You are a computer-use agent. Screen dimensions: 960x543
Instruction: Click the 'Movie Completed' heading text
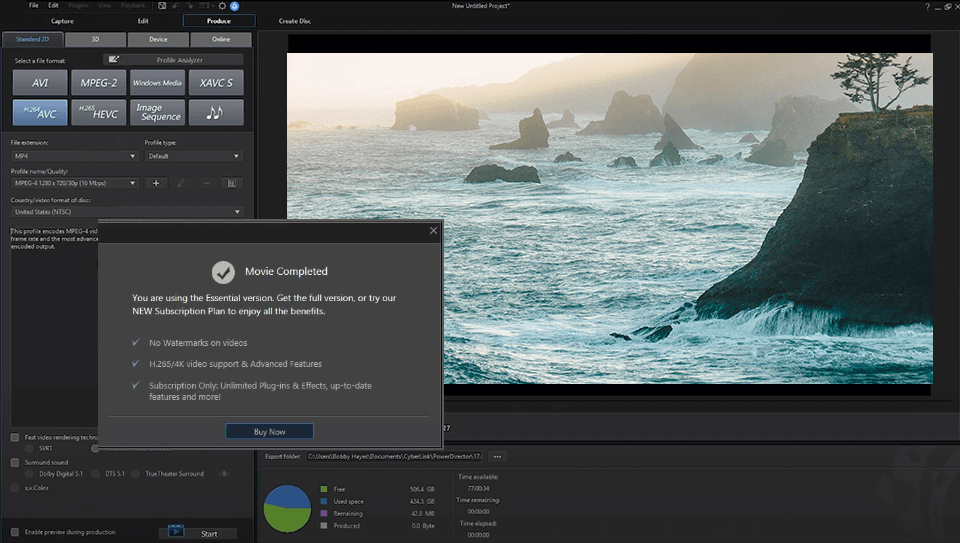coord(286,271)
